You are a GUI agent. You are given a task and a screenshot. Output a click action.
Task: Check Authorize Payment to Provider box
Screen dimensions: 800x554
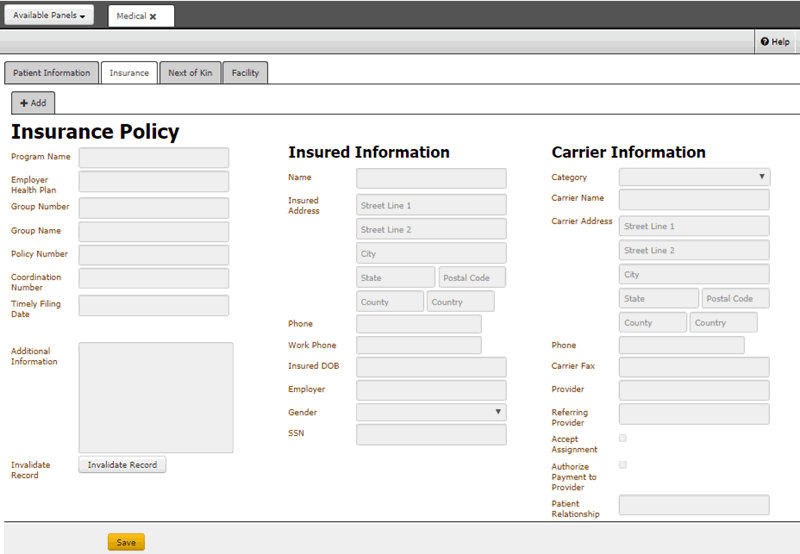(624, 465)
